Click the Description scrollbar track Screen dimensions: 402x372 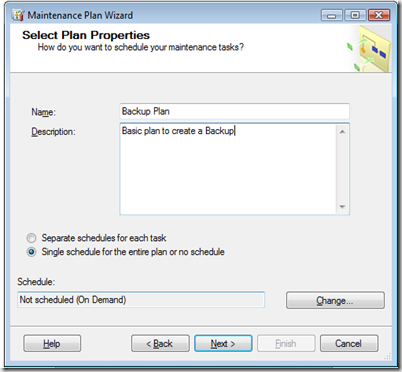342,169
